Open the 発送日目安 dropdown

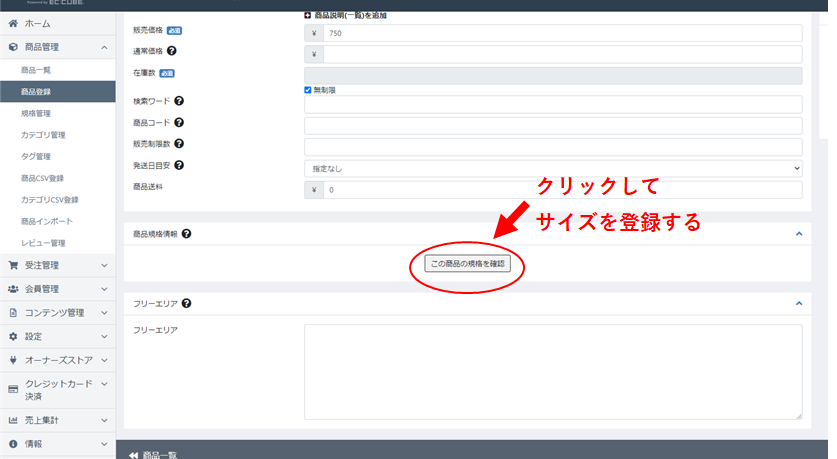click(x=553, y=169)
